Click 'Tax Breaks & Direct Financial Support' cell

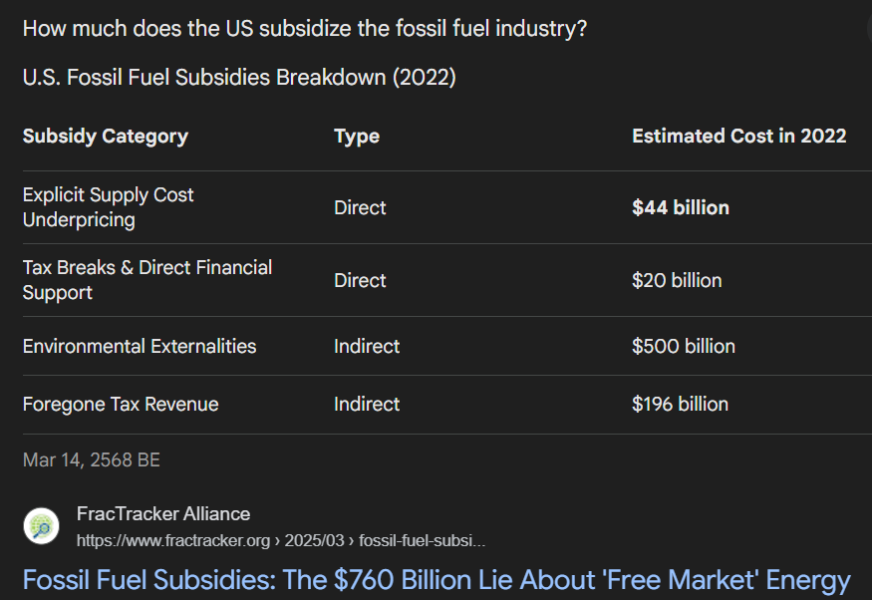coord(147,280)
